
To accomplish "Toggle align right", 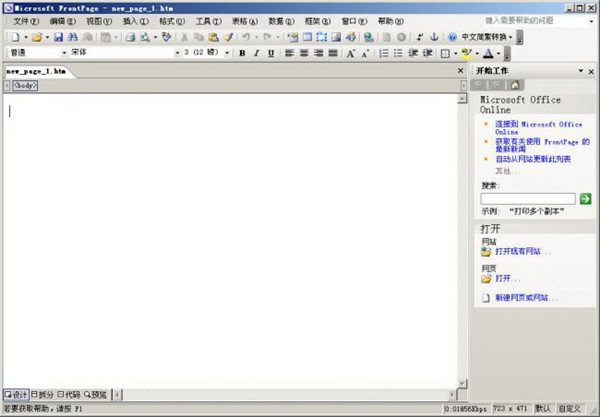I will pos(318,54).
